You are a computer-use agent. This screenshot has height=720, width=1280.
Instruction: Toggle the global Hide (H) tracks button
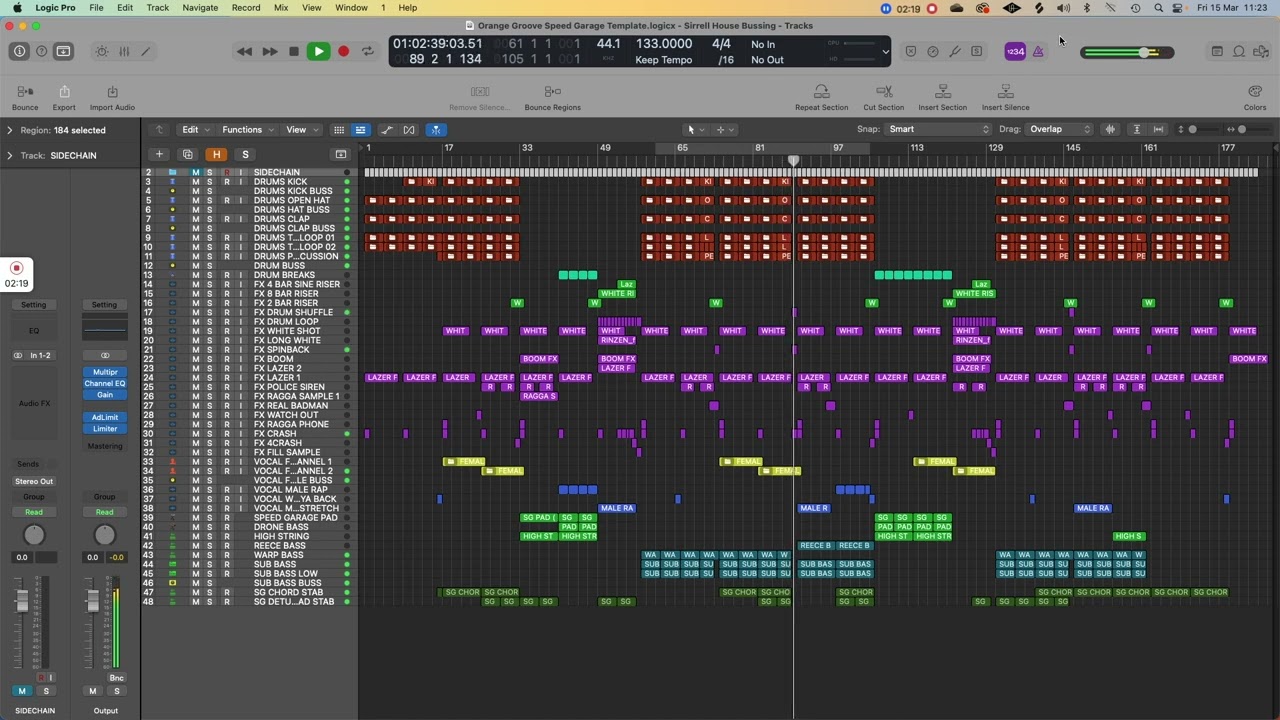216,154
